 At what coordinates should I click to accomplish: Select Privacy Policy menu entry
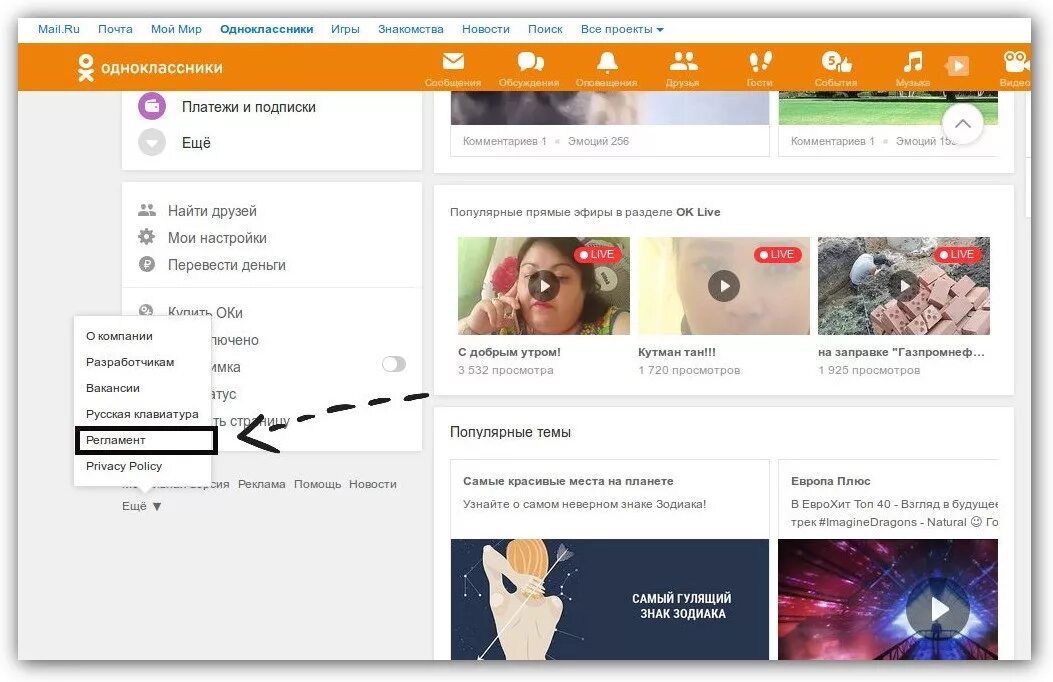click(x=124, y=466)
